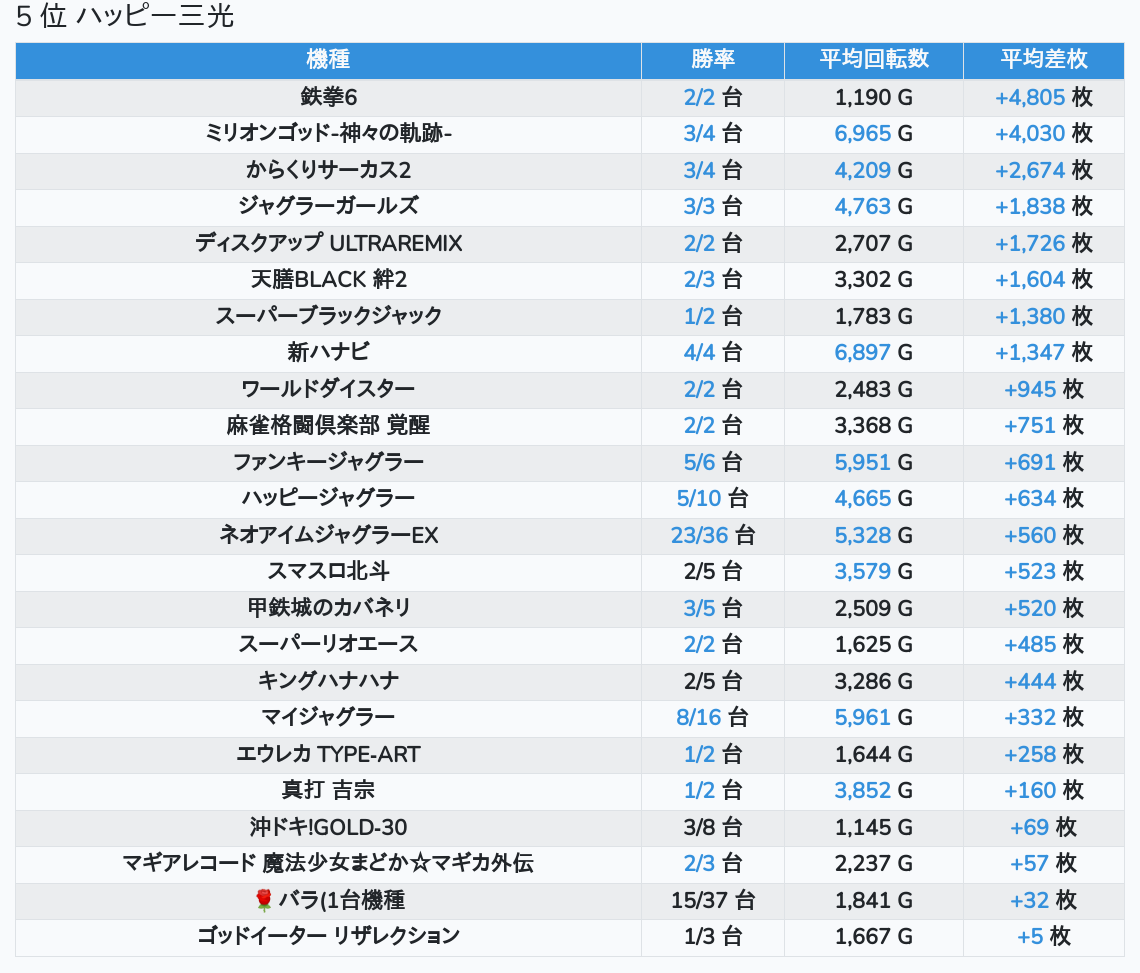
Task: Click the 5 位 ハッピー三光 heading
Action: 125,16
